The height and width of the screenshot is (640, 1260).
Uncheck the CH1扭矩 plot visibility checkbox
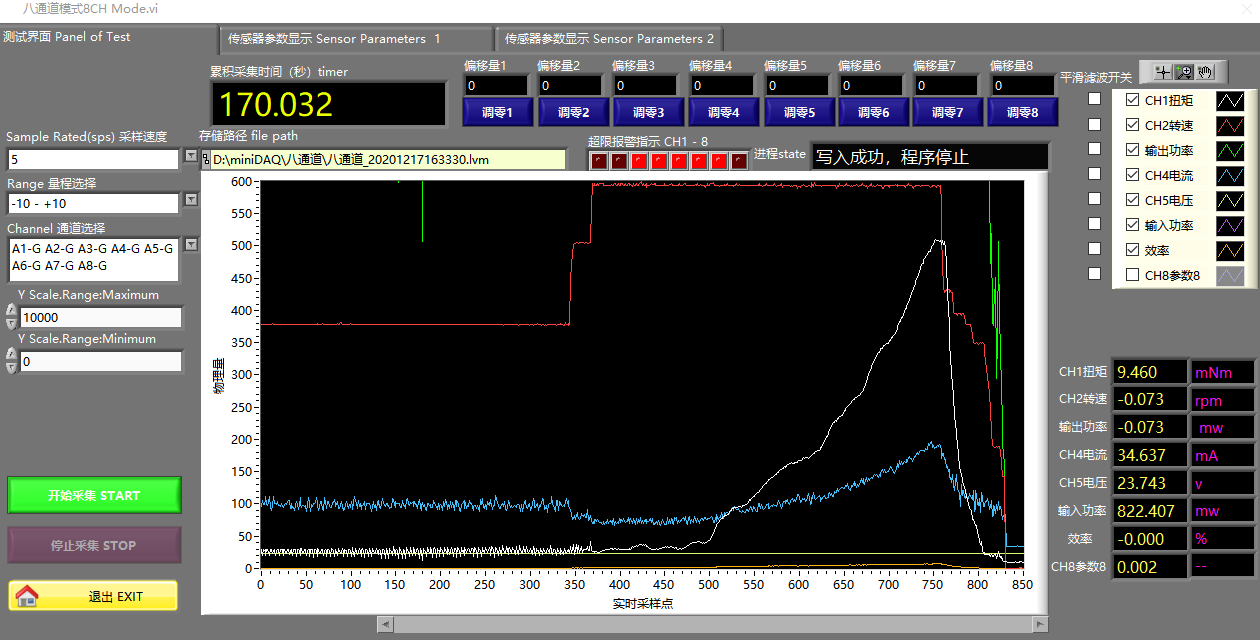point(1132,100)
